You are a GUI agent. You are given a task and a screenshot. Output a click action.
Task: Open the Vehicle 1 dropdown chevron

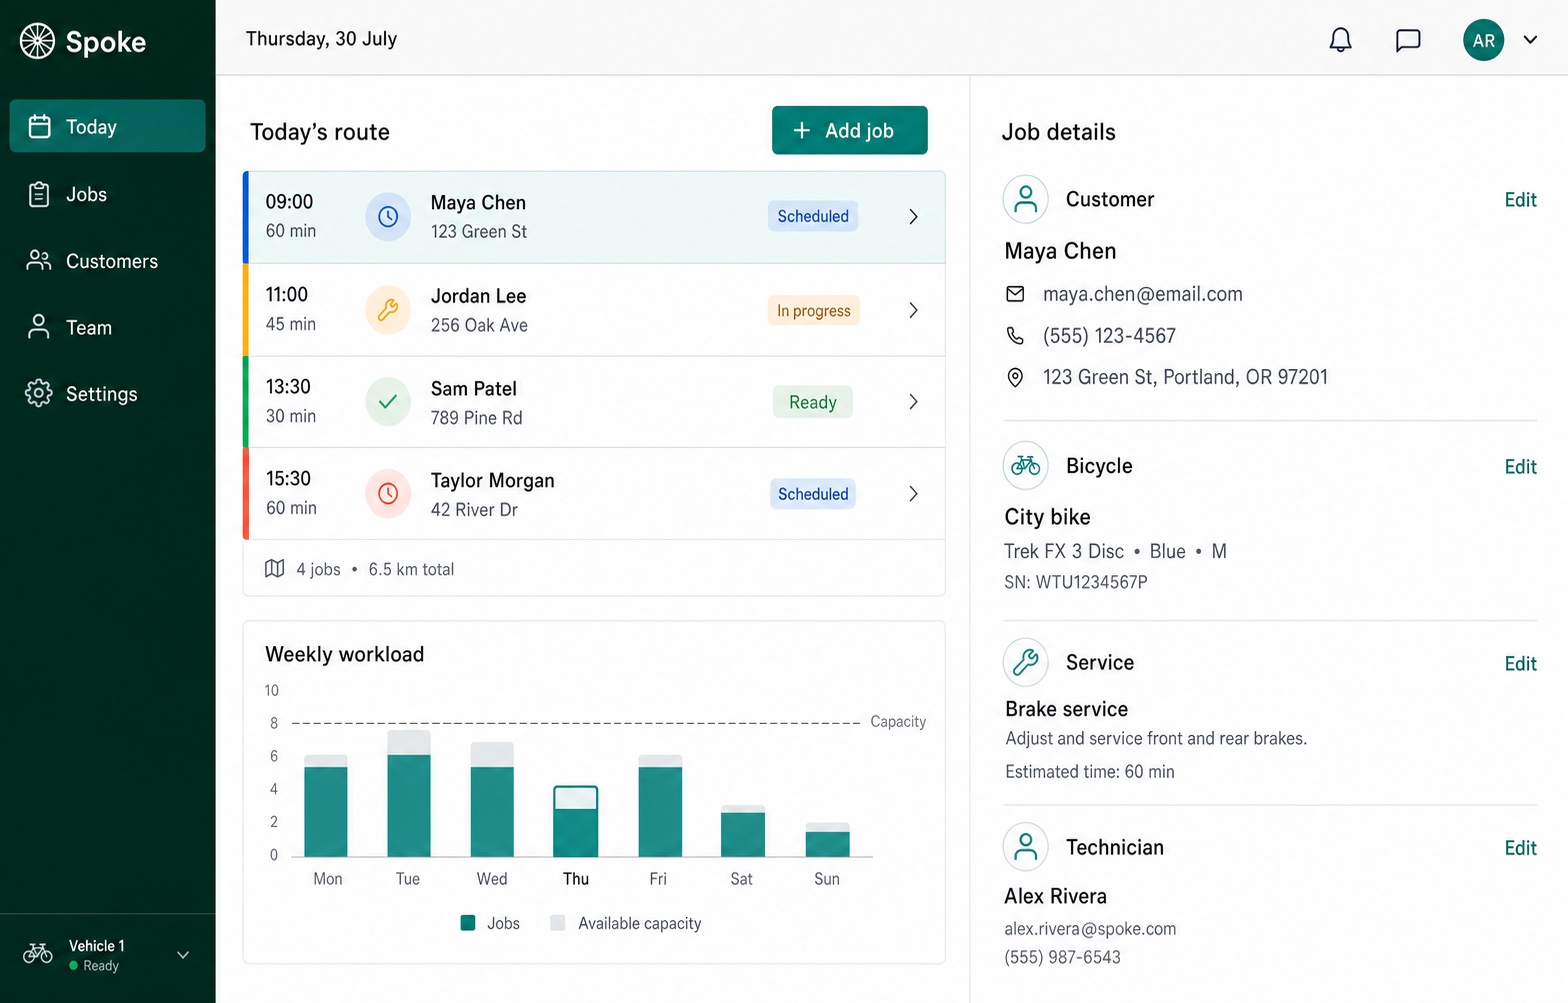[183, 955]
